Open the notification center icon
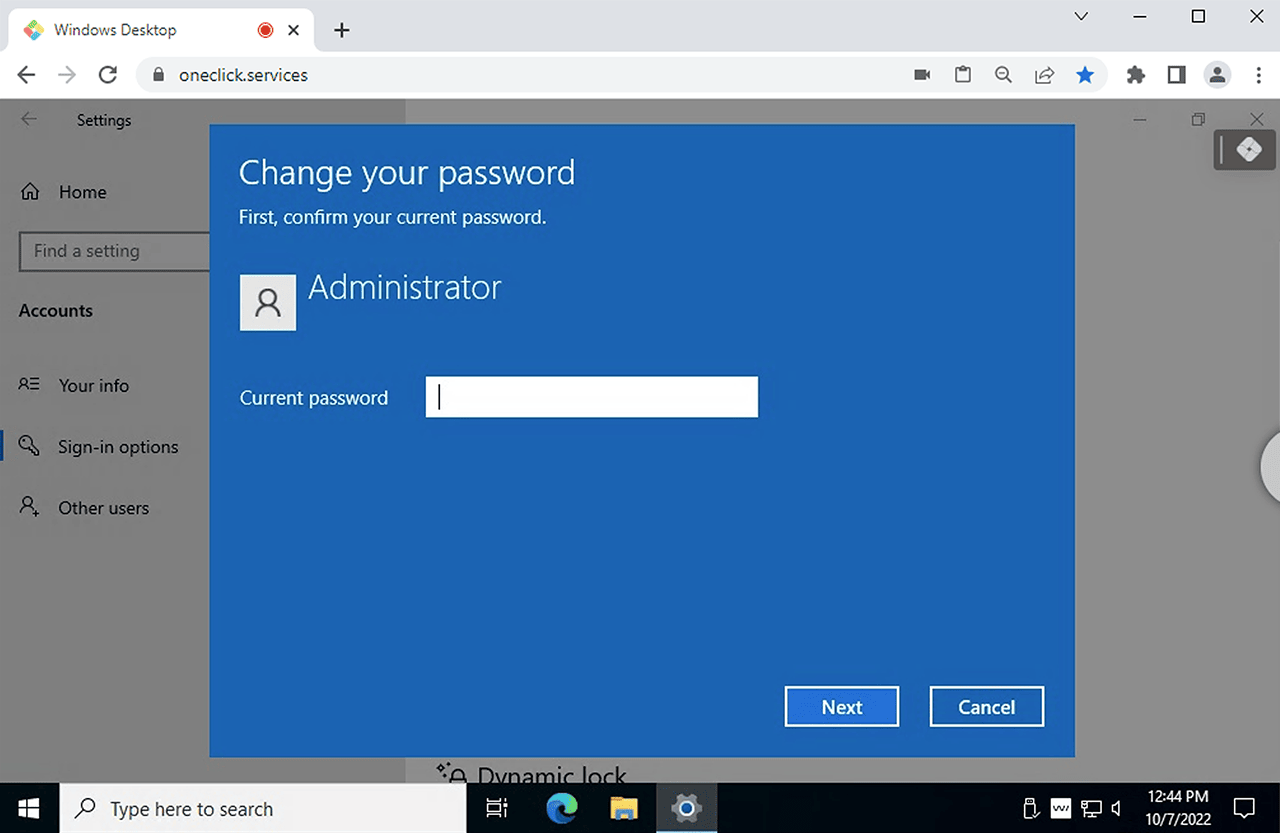The width and height of the screenshot is (1280, 833). 1244,808
